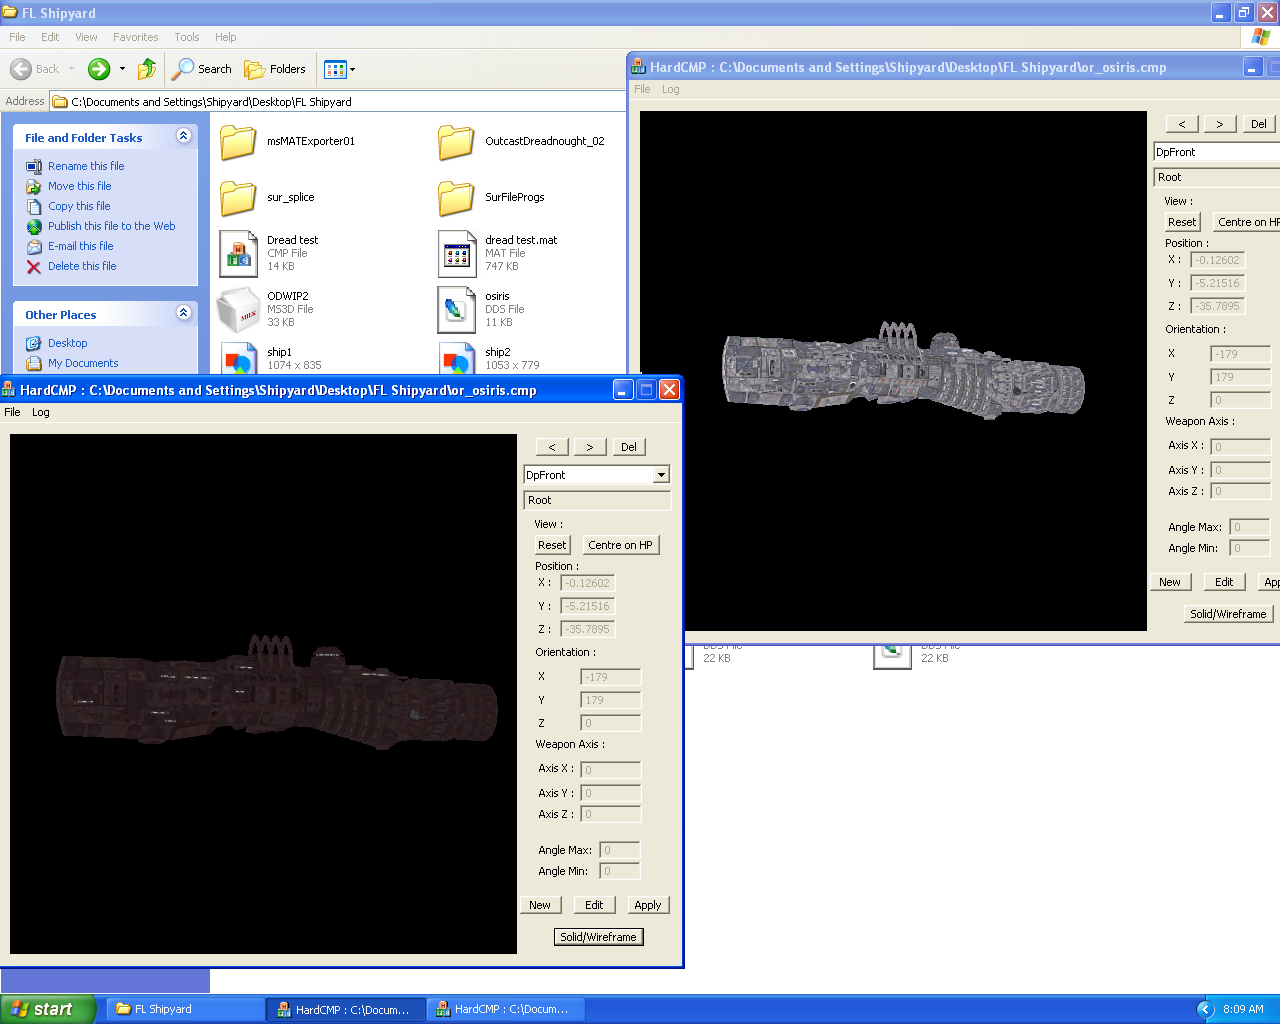Open the Log menu in front HardCMP window
This screenshot has height=1024, width=1280.
click(x=40, y=412)
